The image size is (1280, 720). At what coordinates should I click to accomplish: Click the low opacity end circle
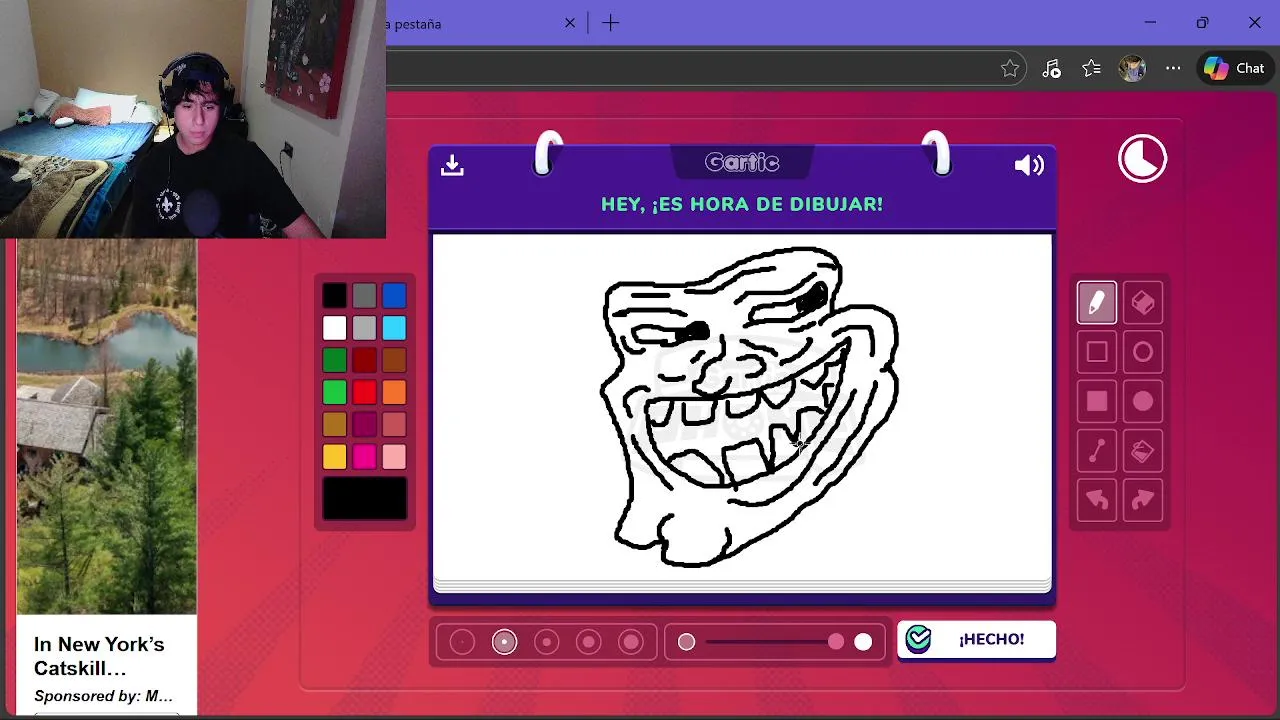coord(686,642)
